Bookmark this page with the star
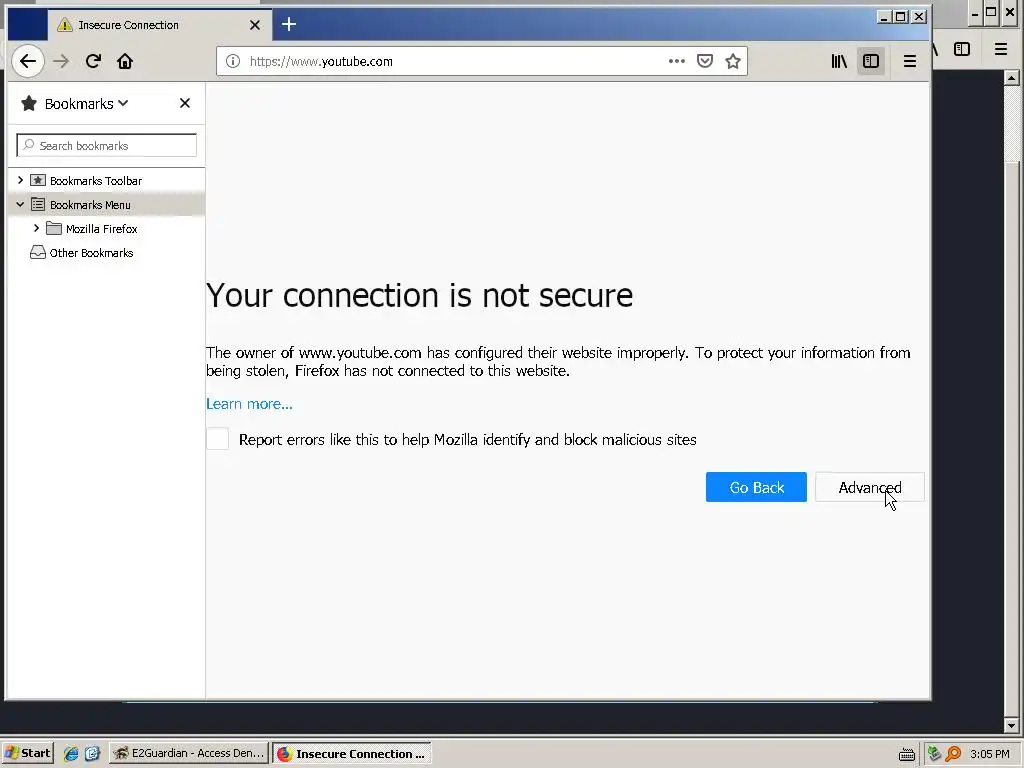Image resolution: width=1024 pixels, height=768 pixels. (x=733, y=61)
